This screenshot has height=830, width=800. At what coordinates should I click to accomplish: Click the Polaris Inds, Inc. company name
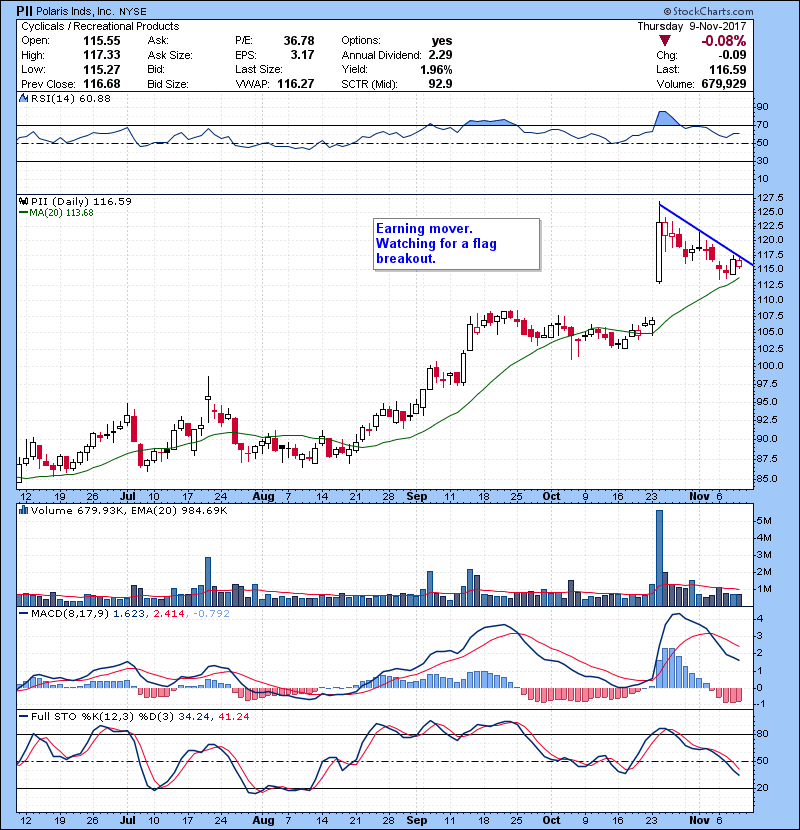coord(75,11)
